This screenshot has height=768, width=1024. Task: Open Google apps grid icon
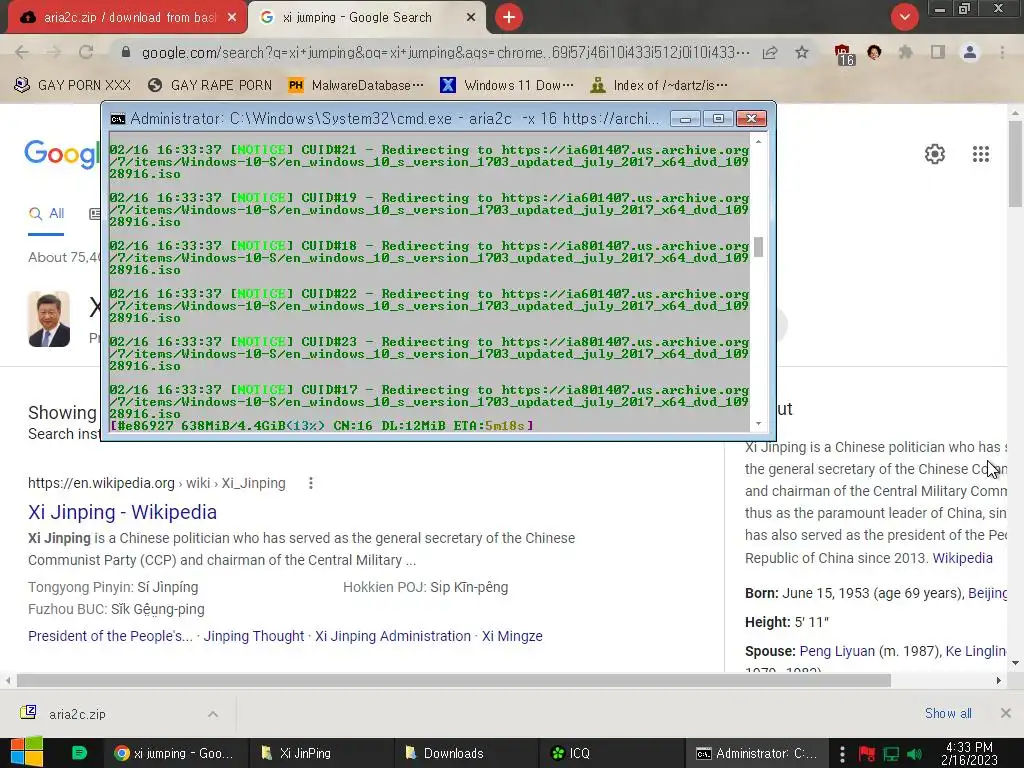(x=981, y=154)
